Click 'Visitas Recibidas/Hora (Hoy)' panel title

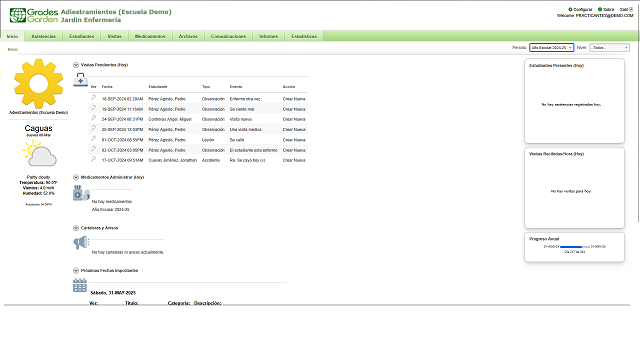click(556, 154)
